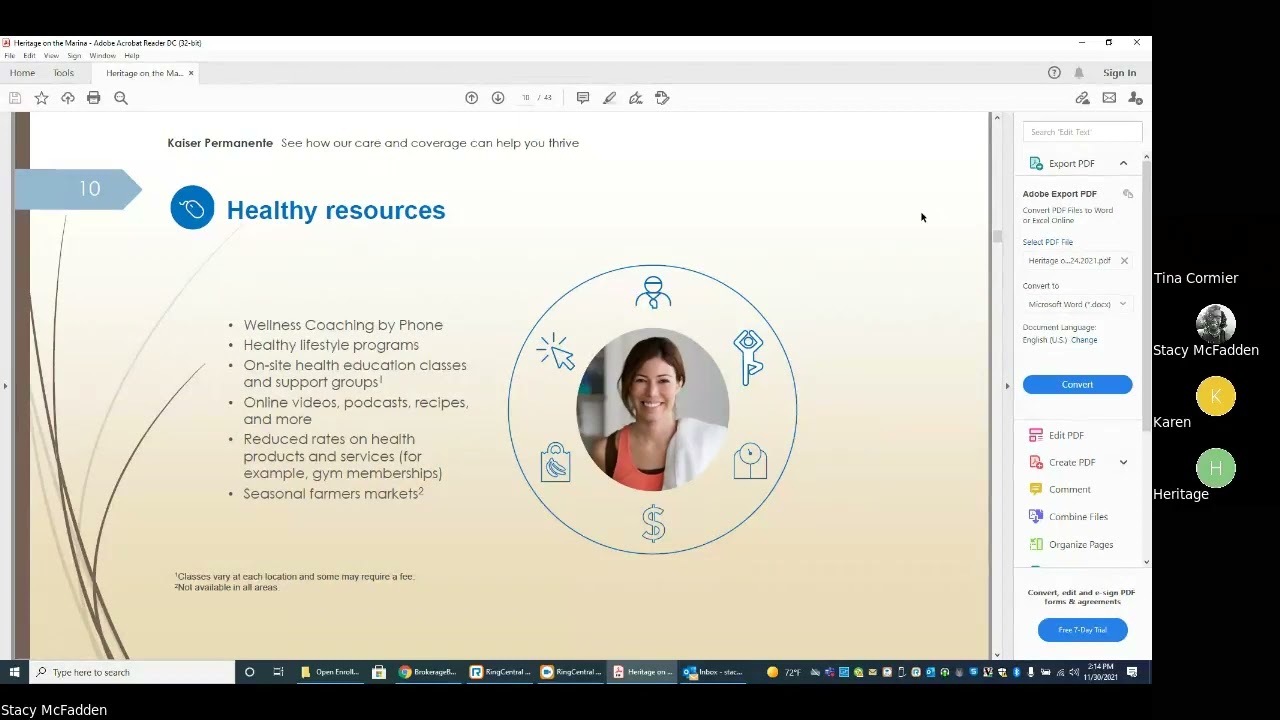Click the Search 'Edit Text' field
1280x720 pixels.
pos(1082,132)
